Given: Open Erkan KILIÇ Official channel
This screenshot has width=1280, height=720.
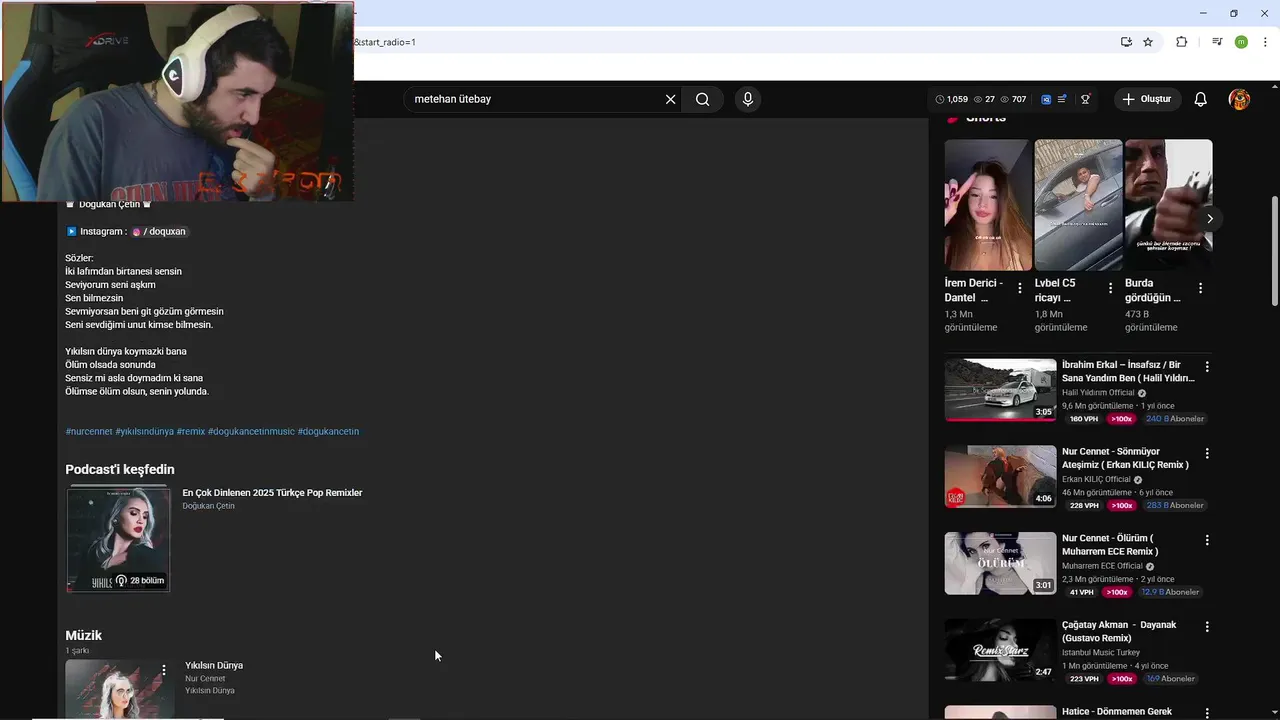Looking at the screenshot, I should click(1096, 479).
